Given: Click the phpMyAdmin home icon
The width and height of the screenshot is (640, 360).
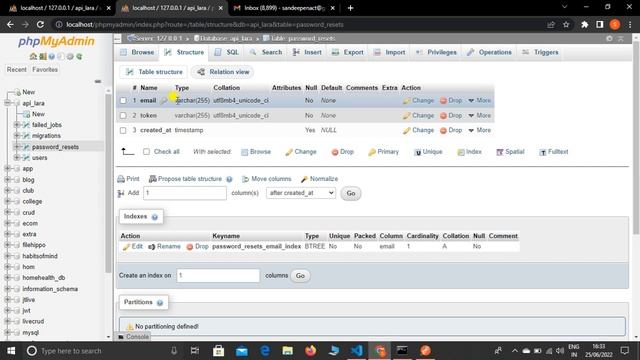Looking at the screenshot, I should click(x=33, y=56).
